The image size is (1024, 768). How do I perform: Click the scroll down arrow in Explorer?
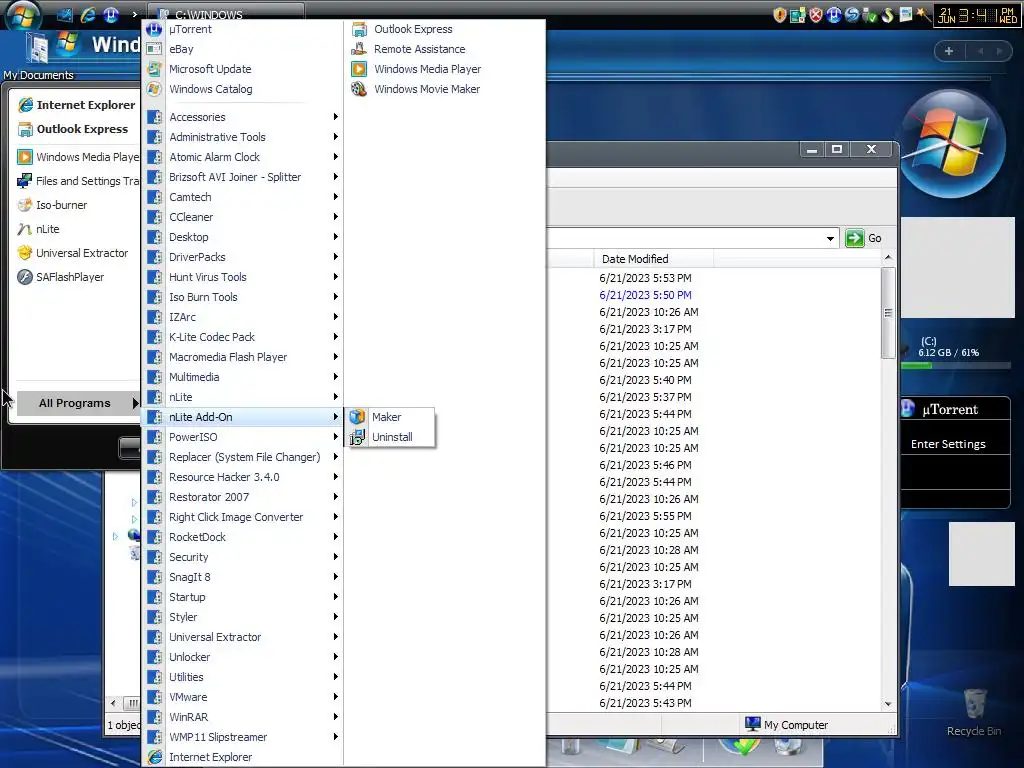point(888,704)
